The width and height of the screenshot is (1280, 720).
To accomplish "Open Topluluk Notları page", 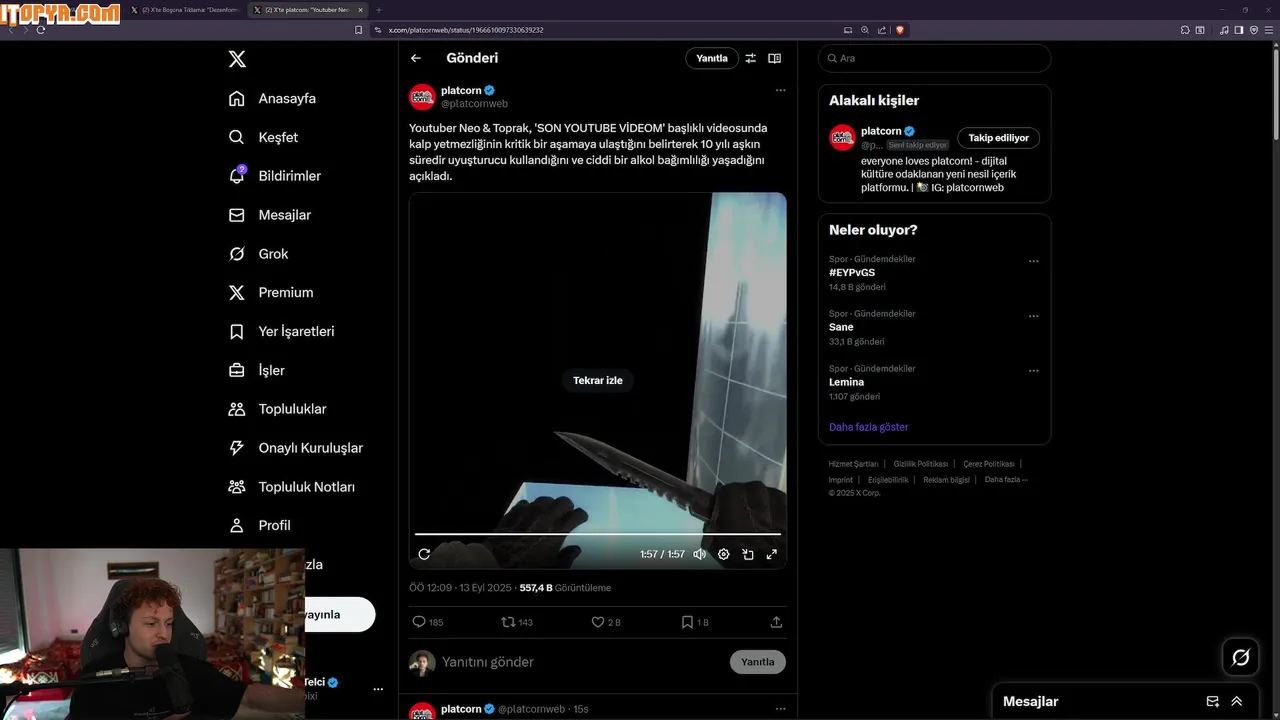I will [291, 487].
